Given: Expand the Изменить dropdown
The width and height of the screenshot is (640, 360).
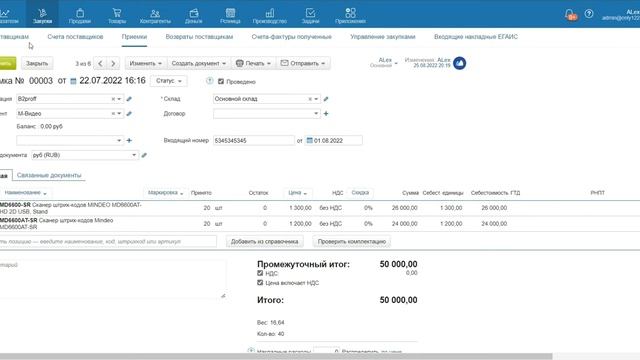Looking at the screenshot, I should [x=145, y=63].
